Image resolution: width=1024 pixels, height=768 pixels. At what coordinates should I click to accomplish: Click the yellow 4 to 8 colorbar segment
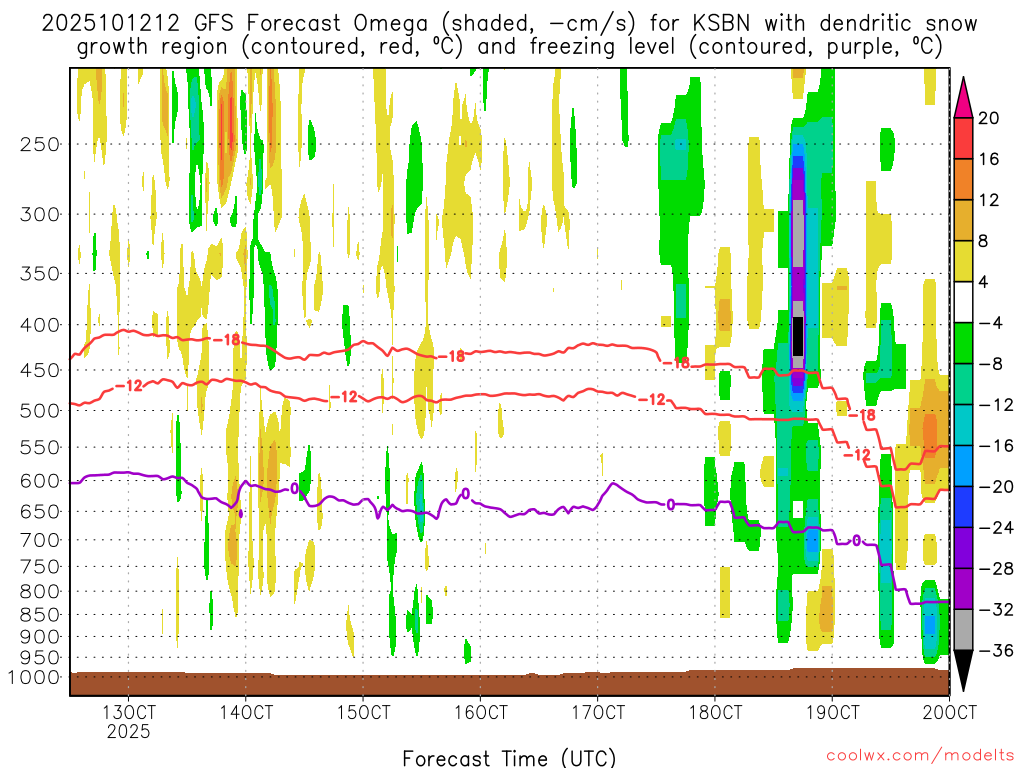[x=963, y=261]
